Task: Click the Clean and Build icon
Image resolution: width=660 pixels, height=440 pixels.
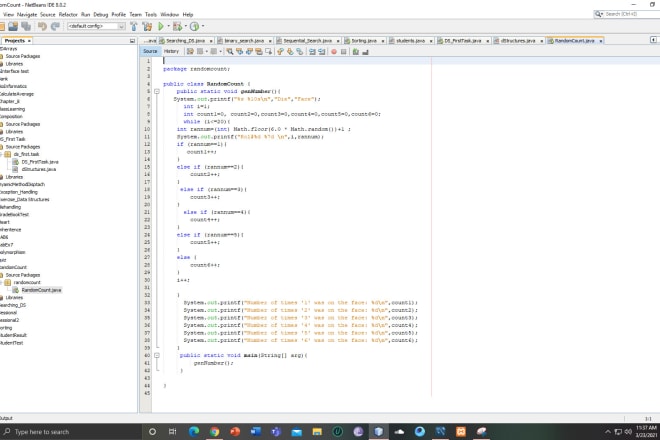Action: (x=145, y=26)
